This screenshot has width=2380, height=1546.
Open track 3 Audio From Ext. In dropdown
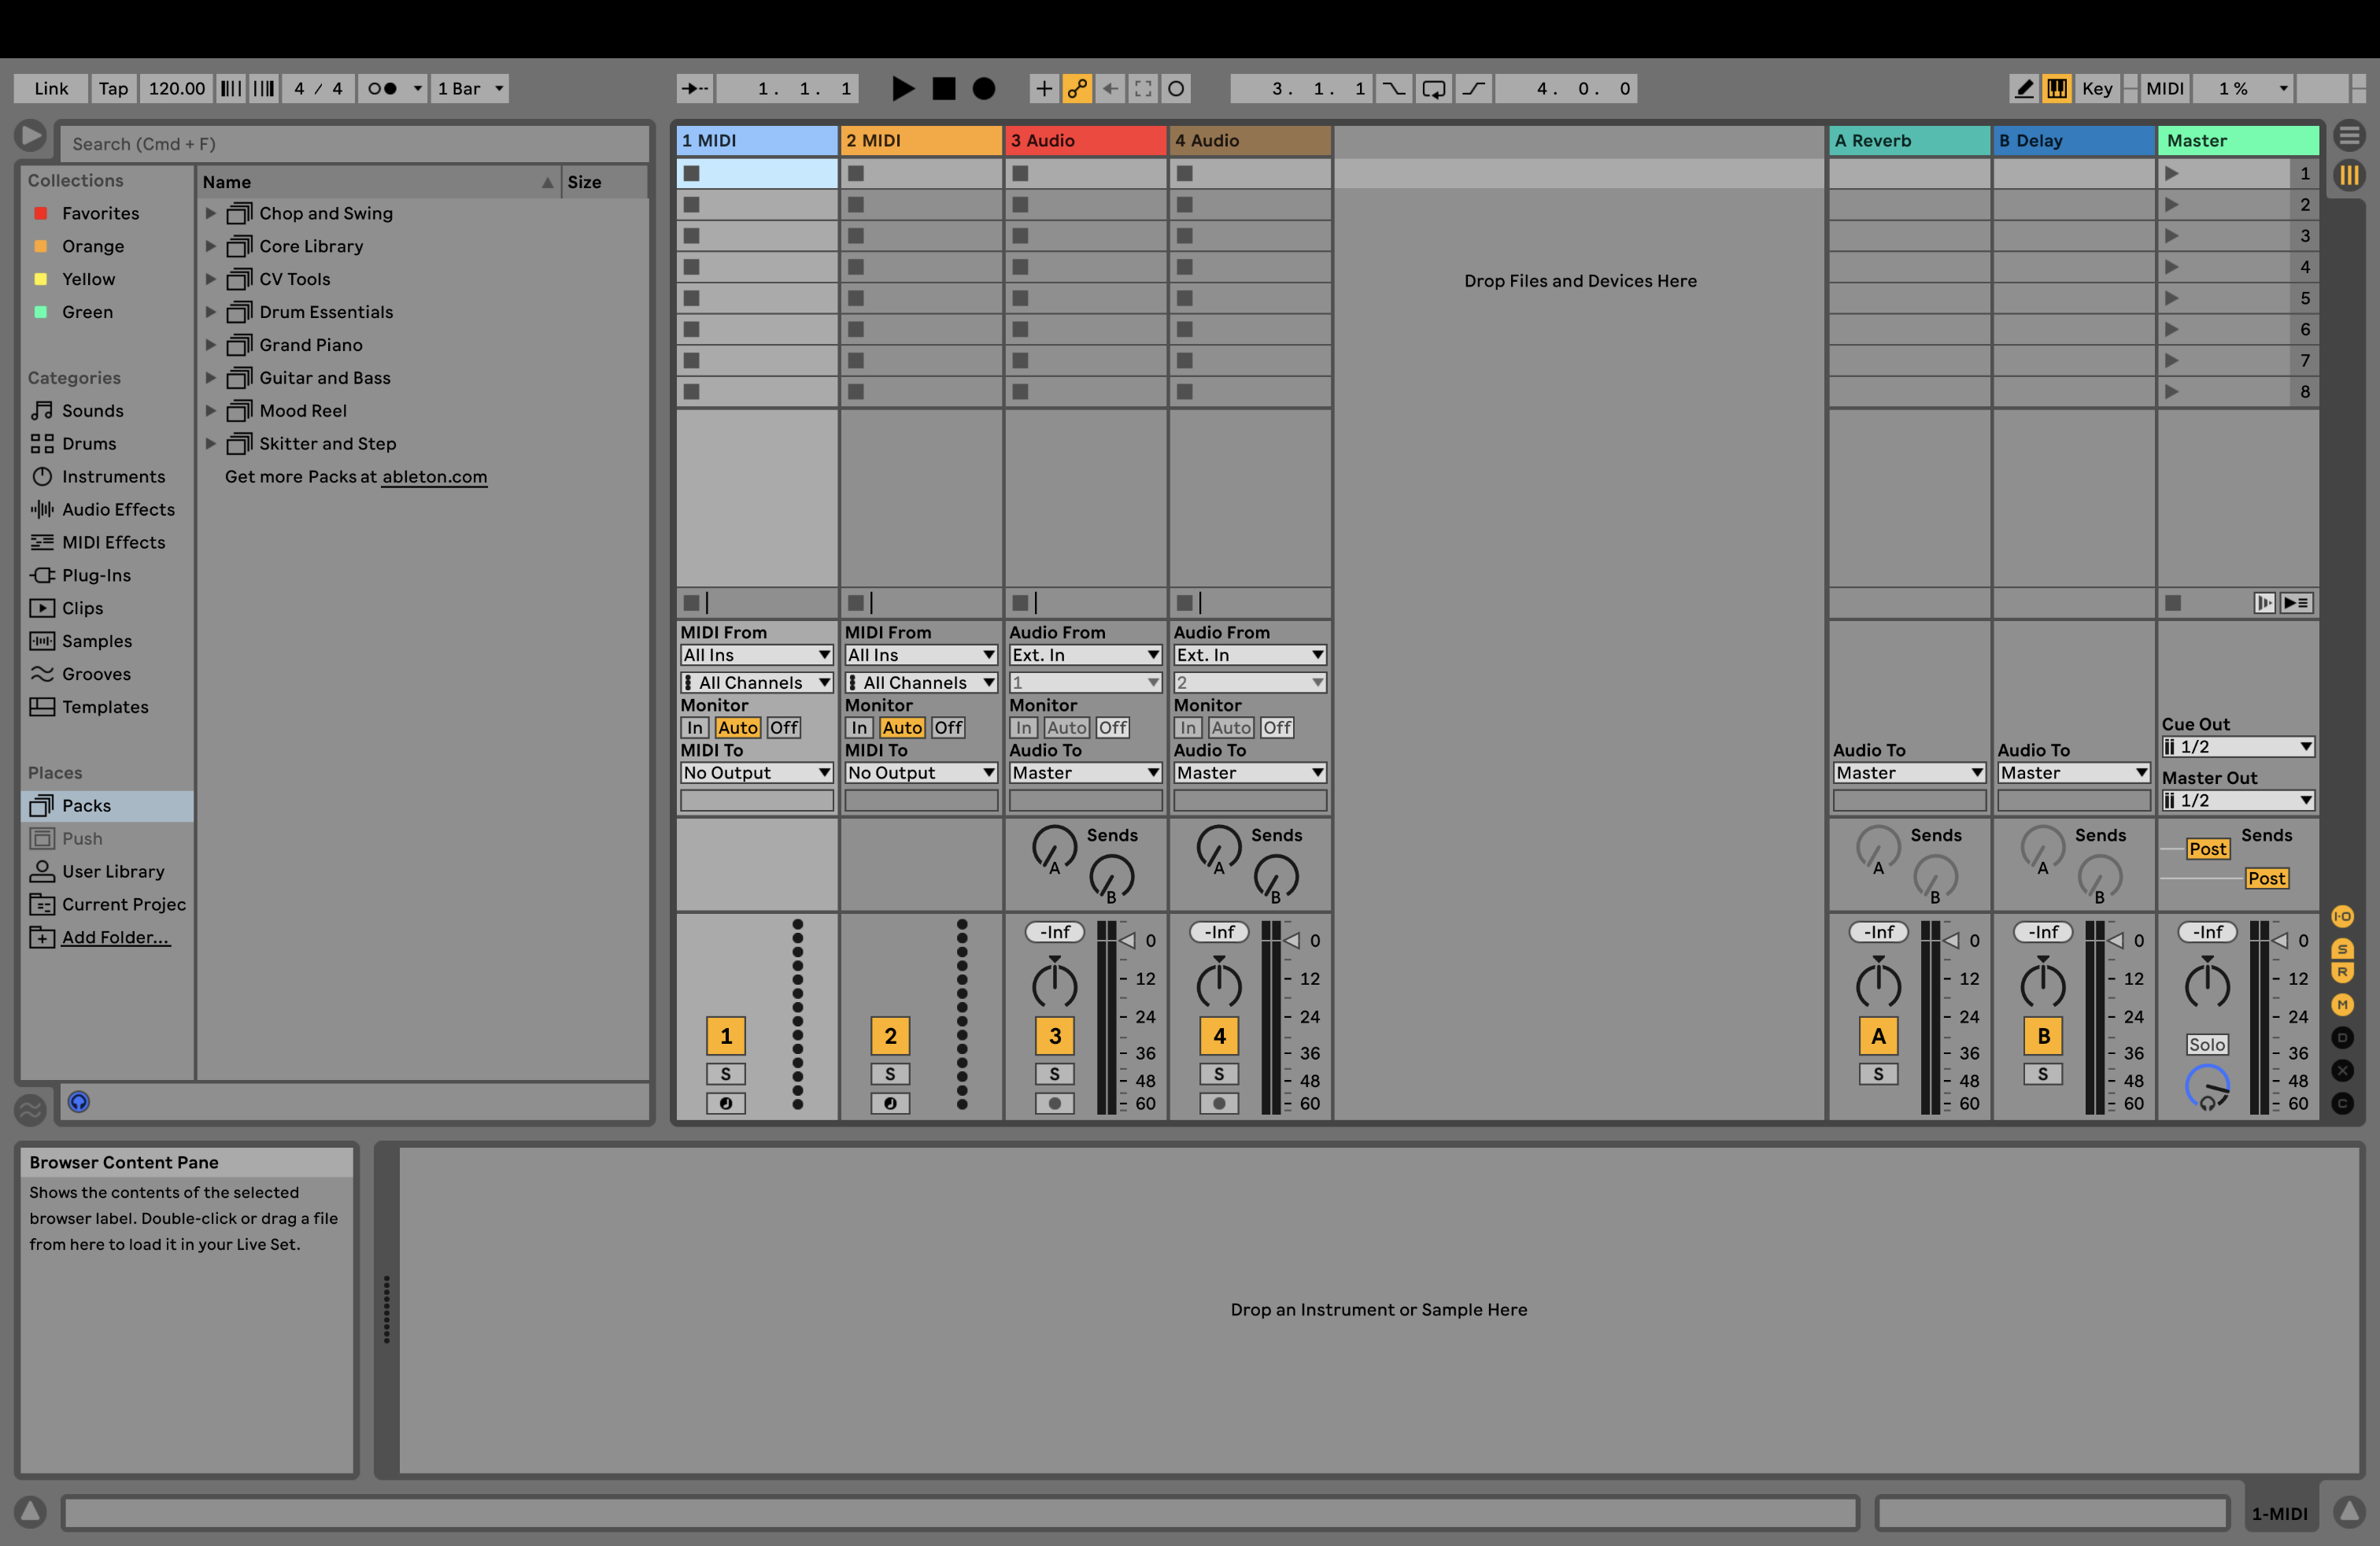pyautogui.click(x=1085, y=655)
